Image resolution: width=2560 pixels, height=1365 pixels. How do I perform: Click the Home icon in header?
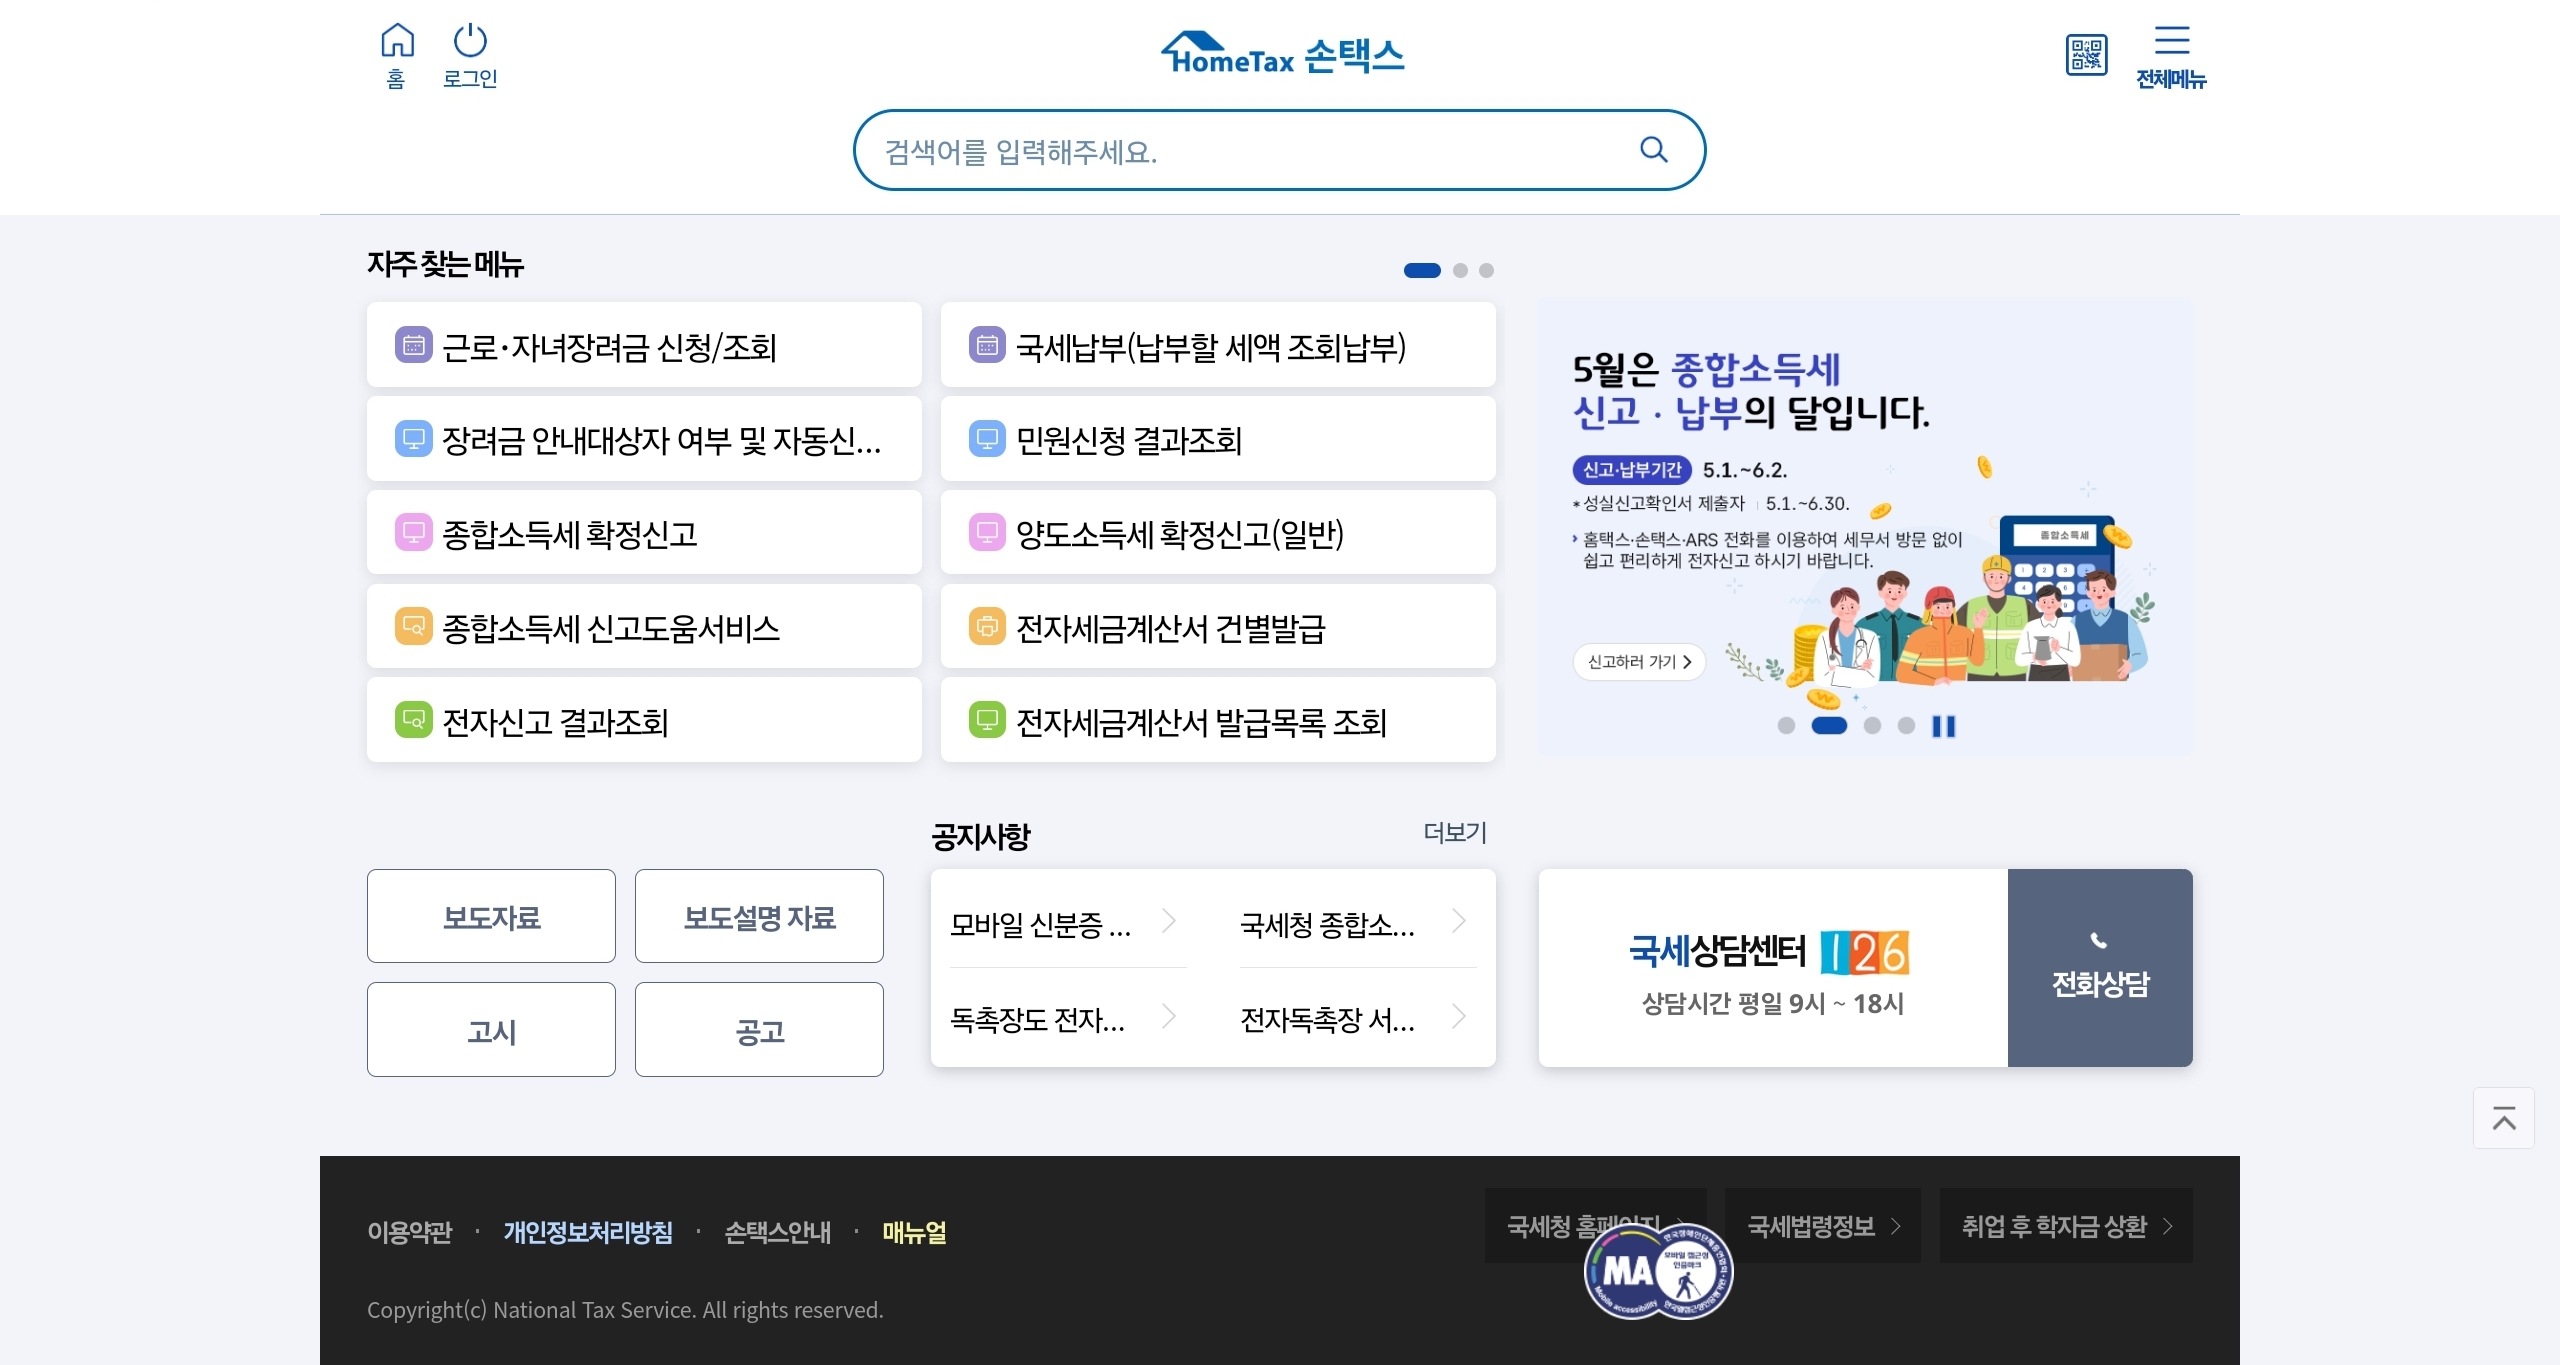tap(396, 42)
